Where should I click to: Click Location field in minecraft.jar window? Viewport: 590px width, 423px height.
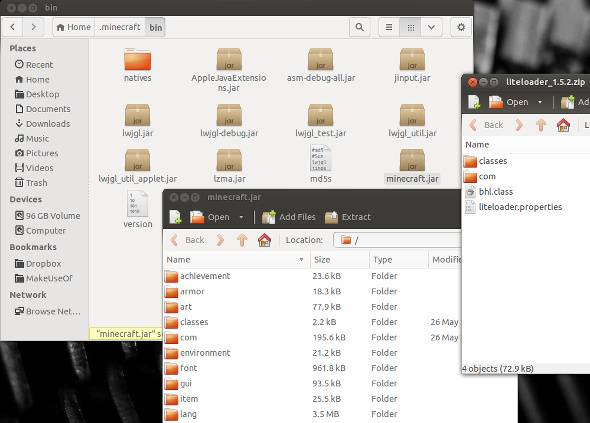pyautogui.click(x=397, y=240)
